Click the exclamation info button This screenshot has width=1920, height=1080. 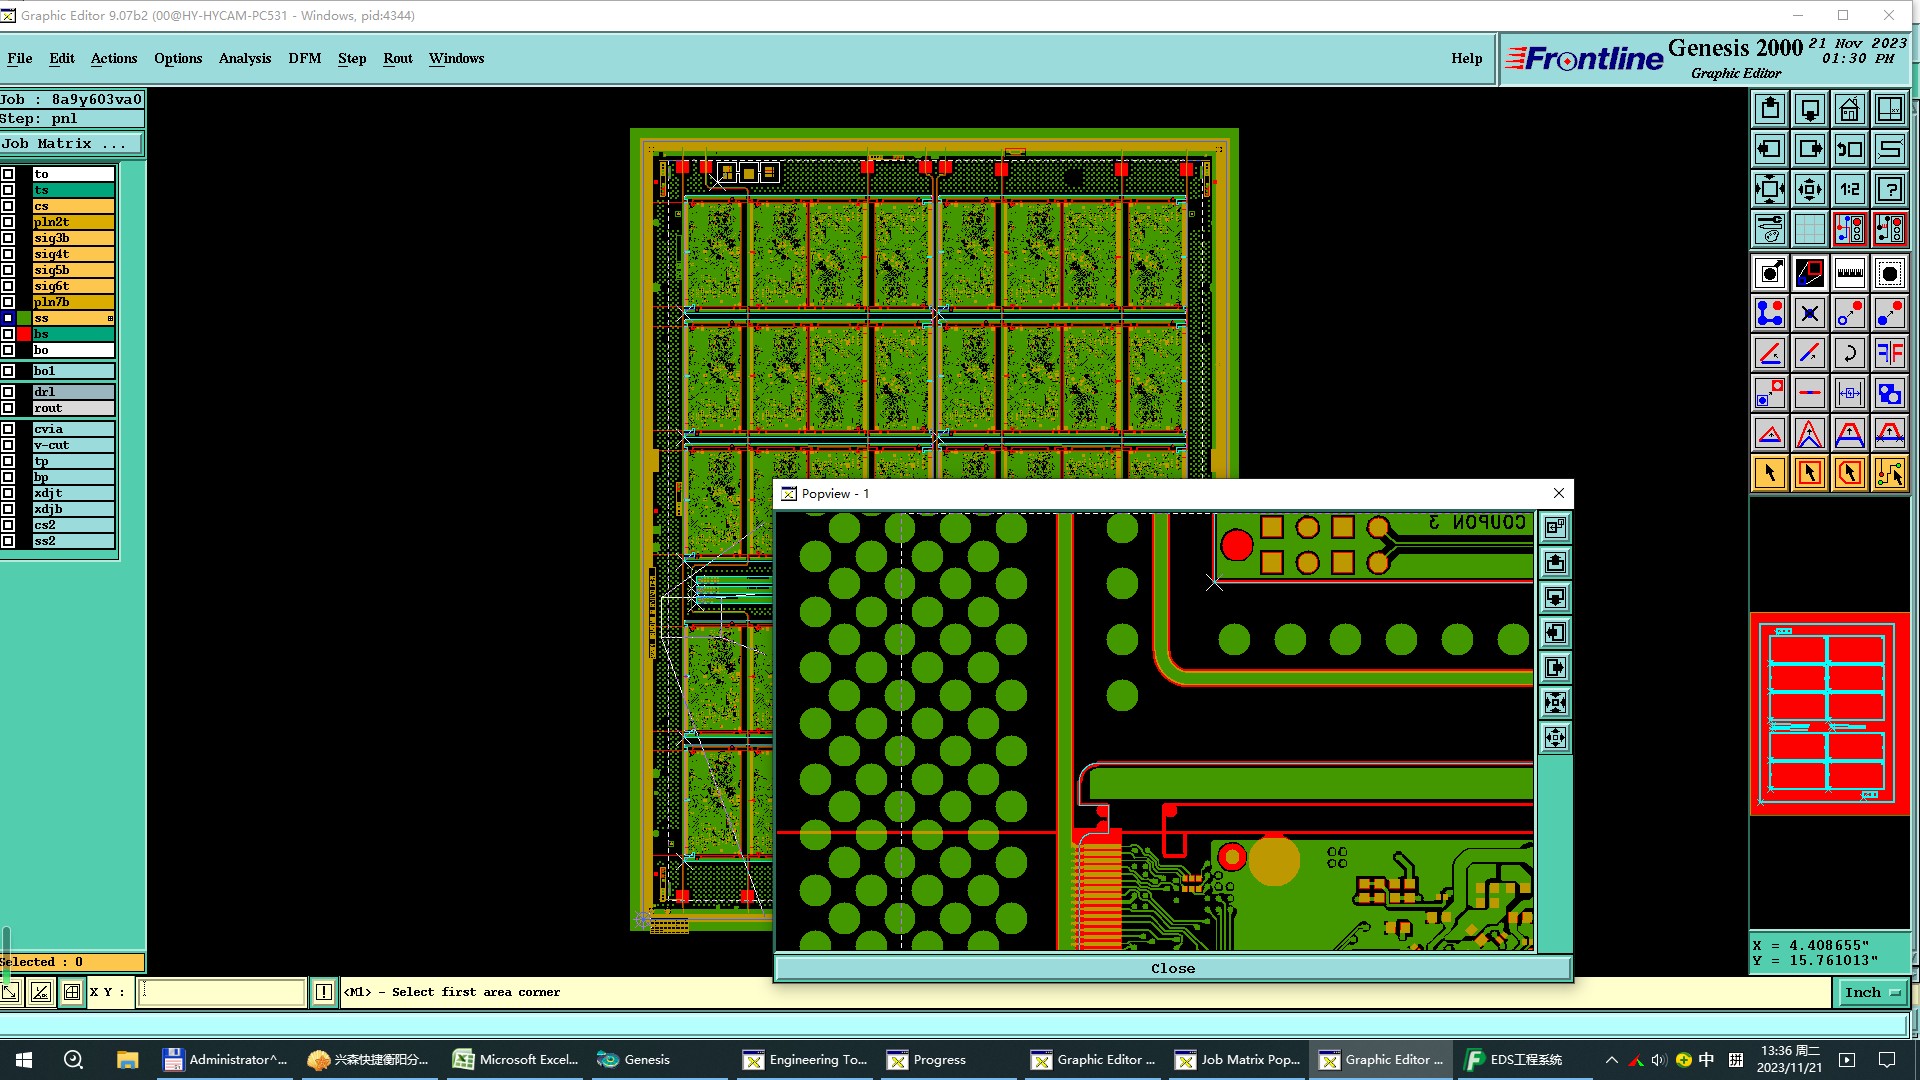pos(324,992)
